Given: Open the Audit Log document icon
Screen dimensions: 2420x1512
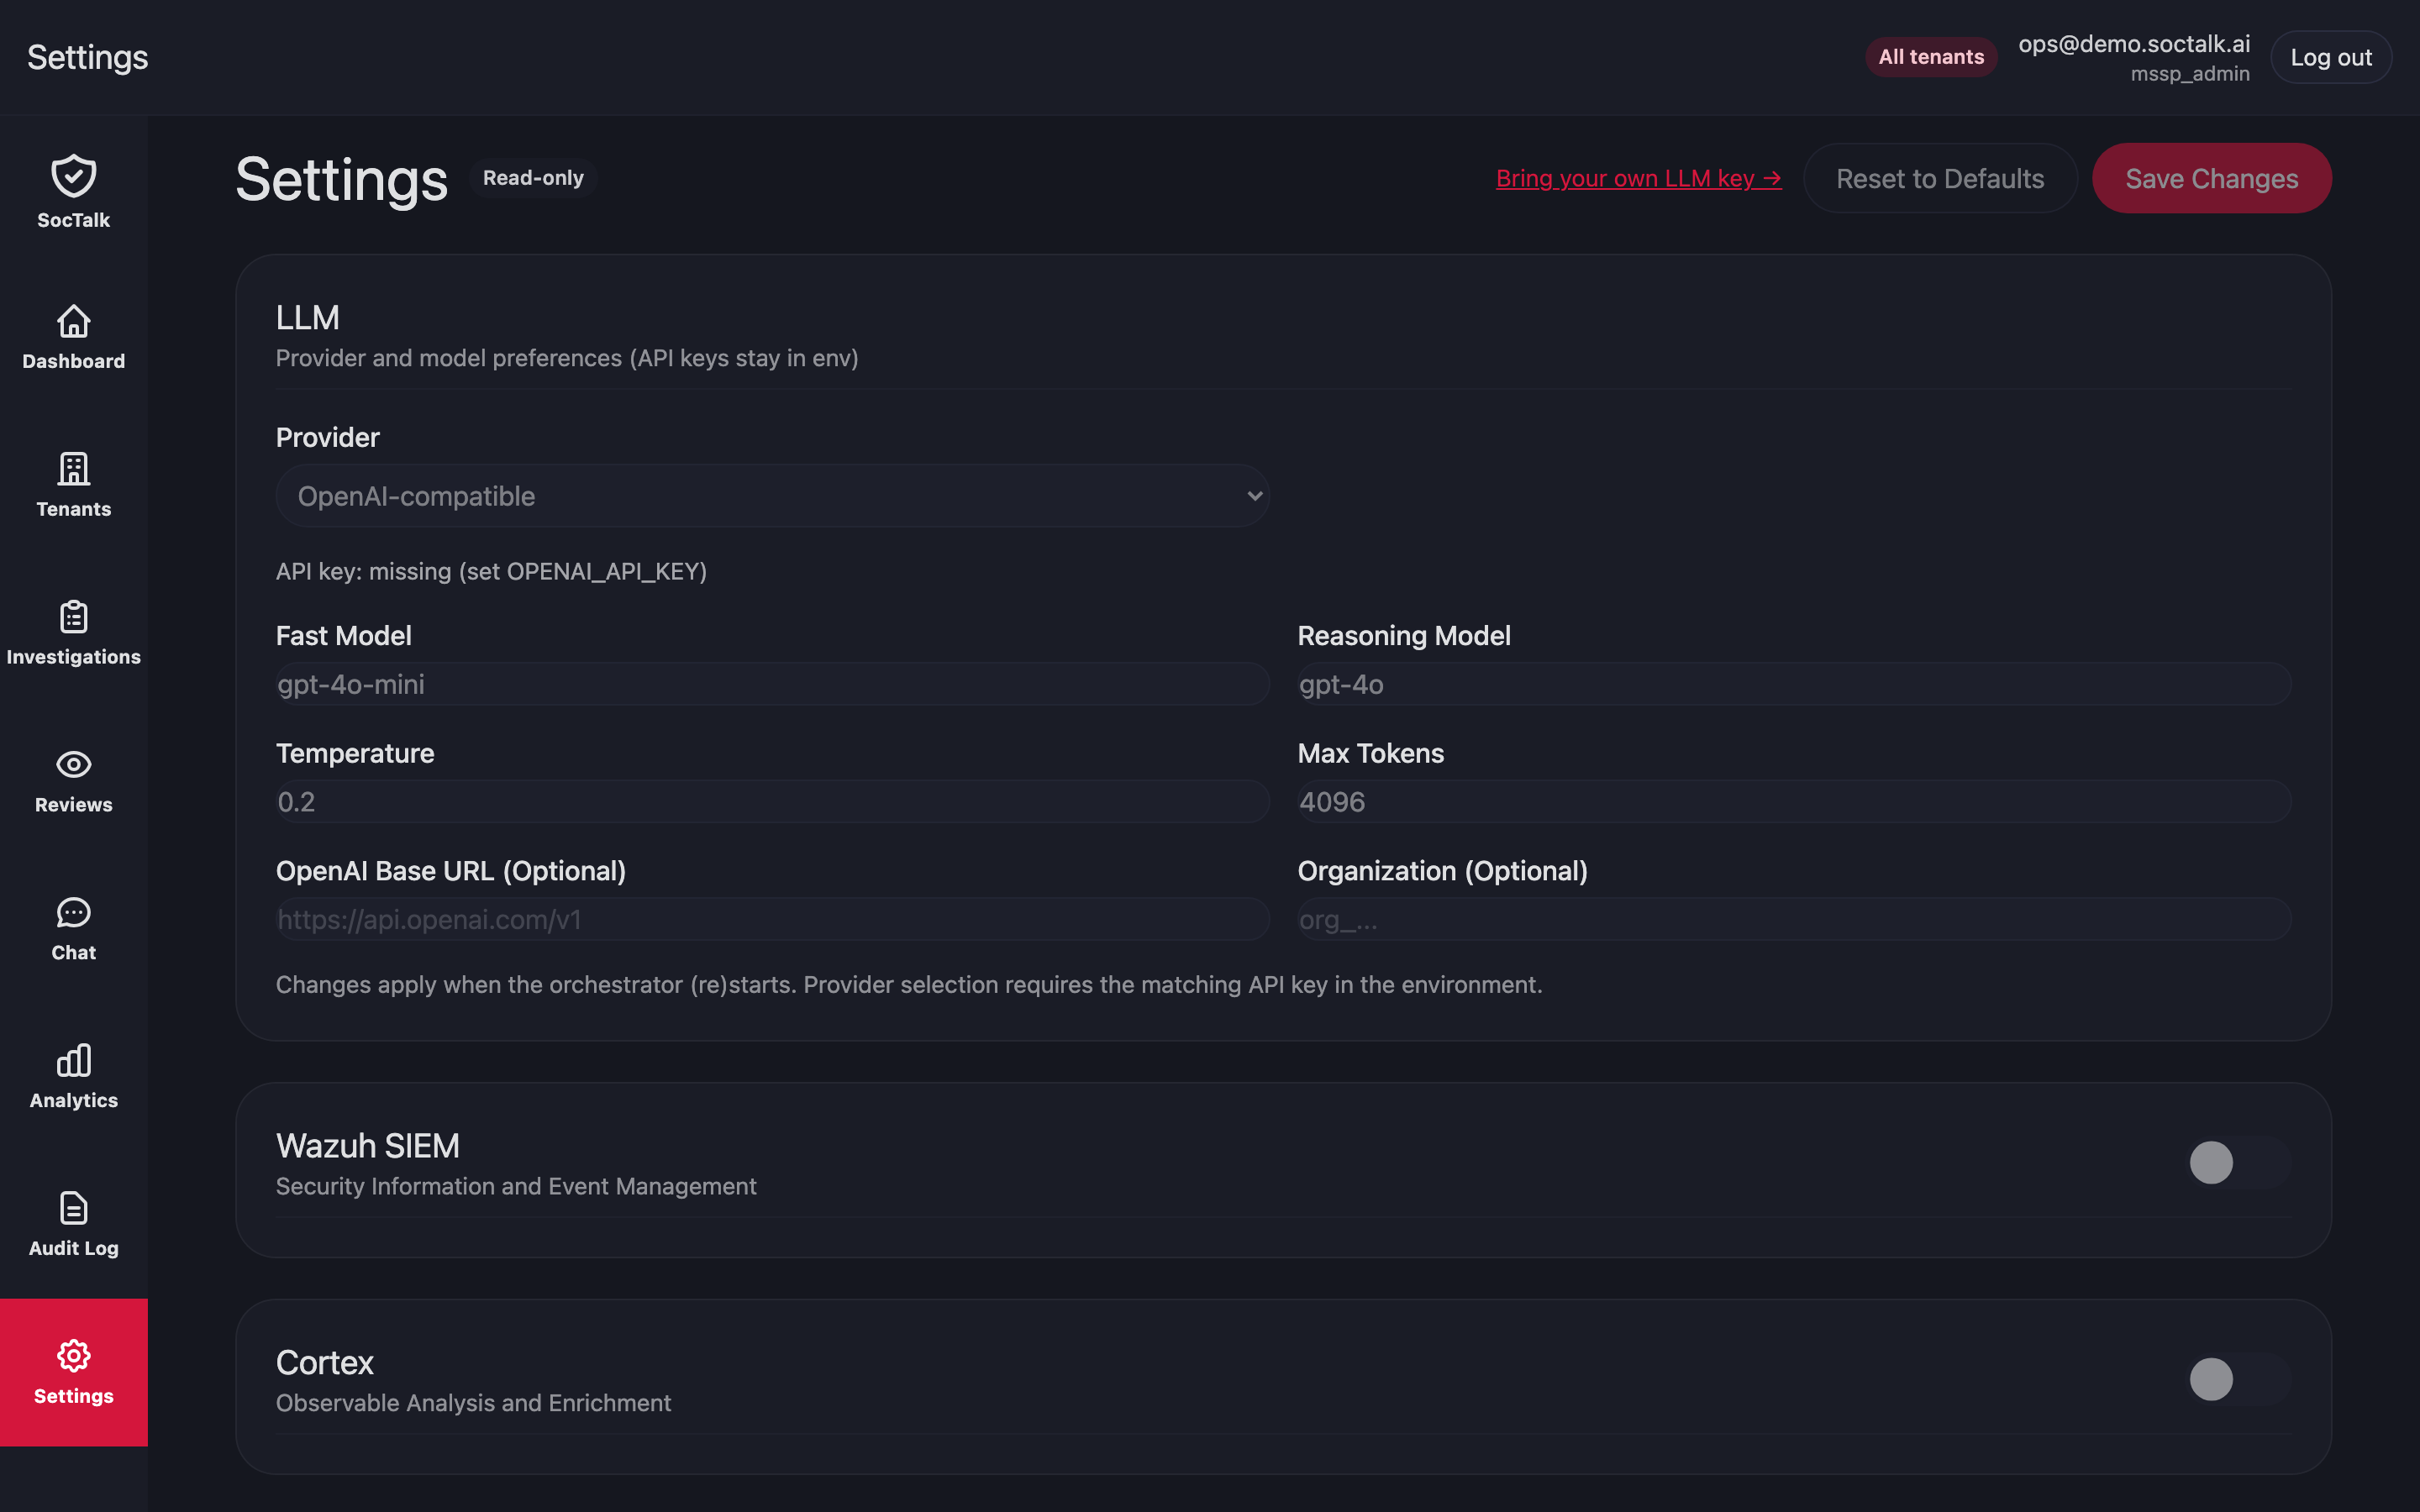Looking at the screenshot, I should 74,1209.
